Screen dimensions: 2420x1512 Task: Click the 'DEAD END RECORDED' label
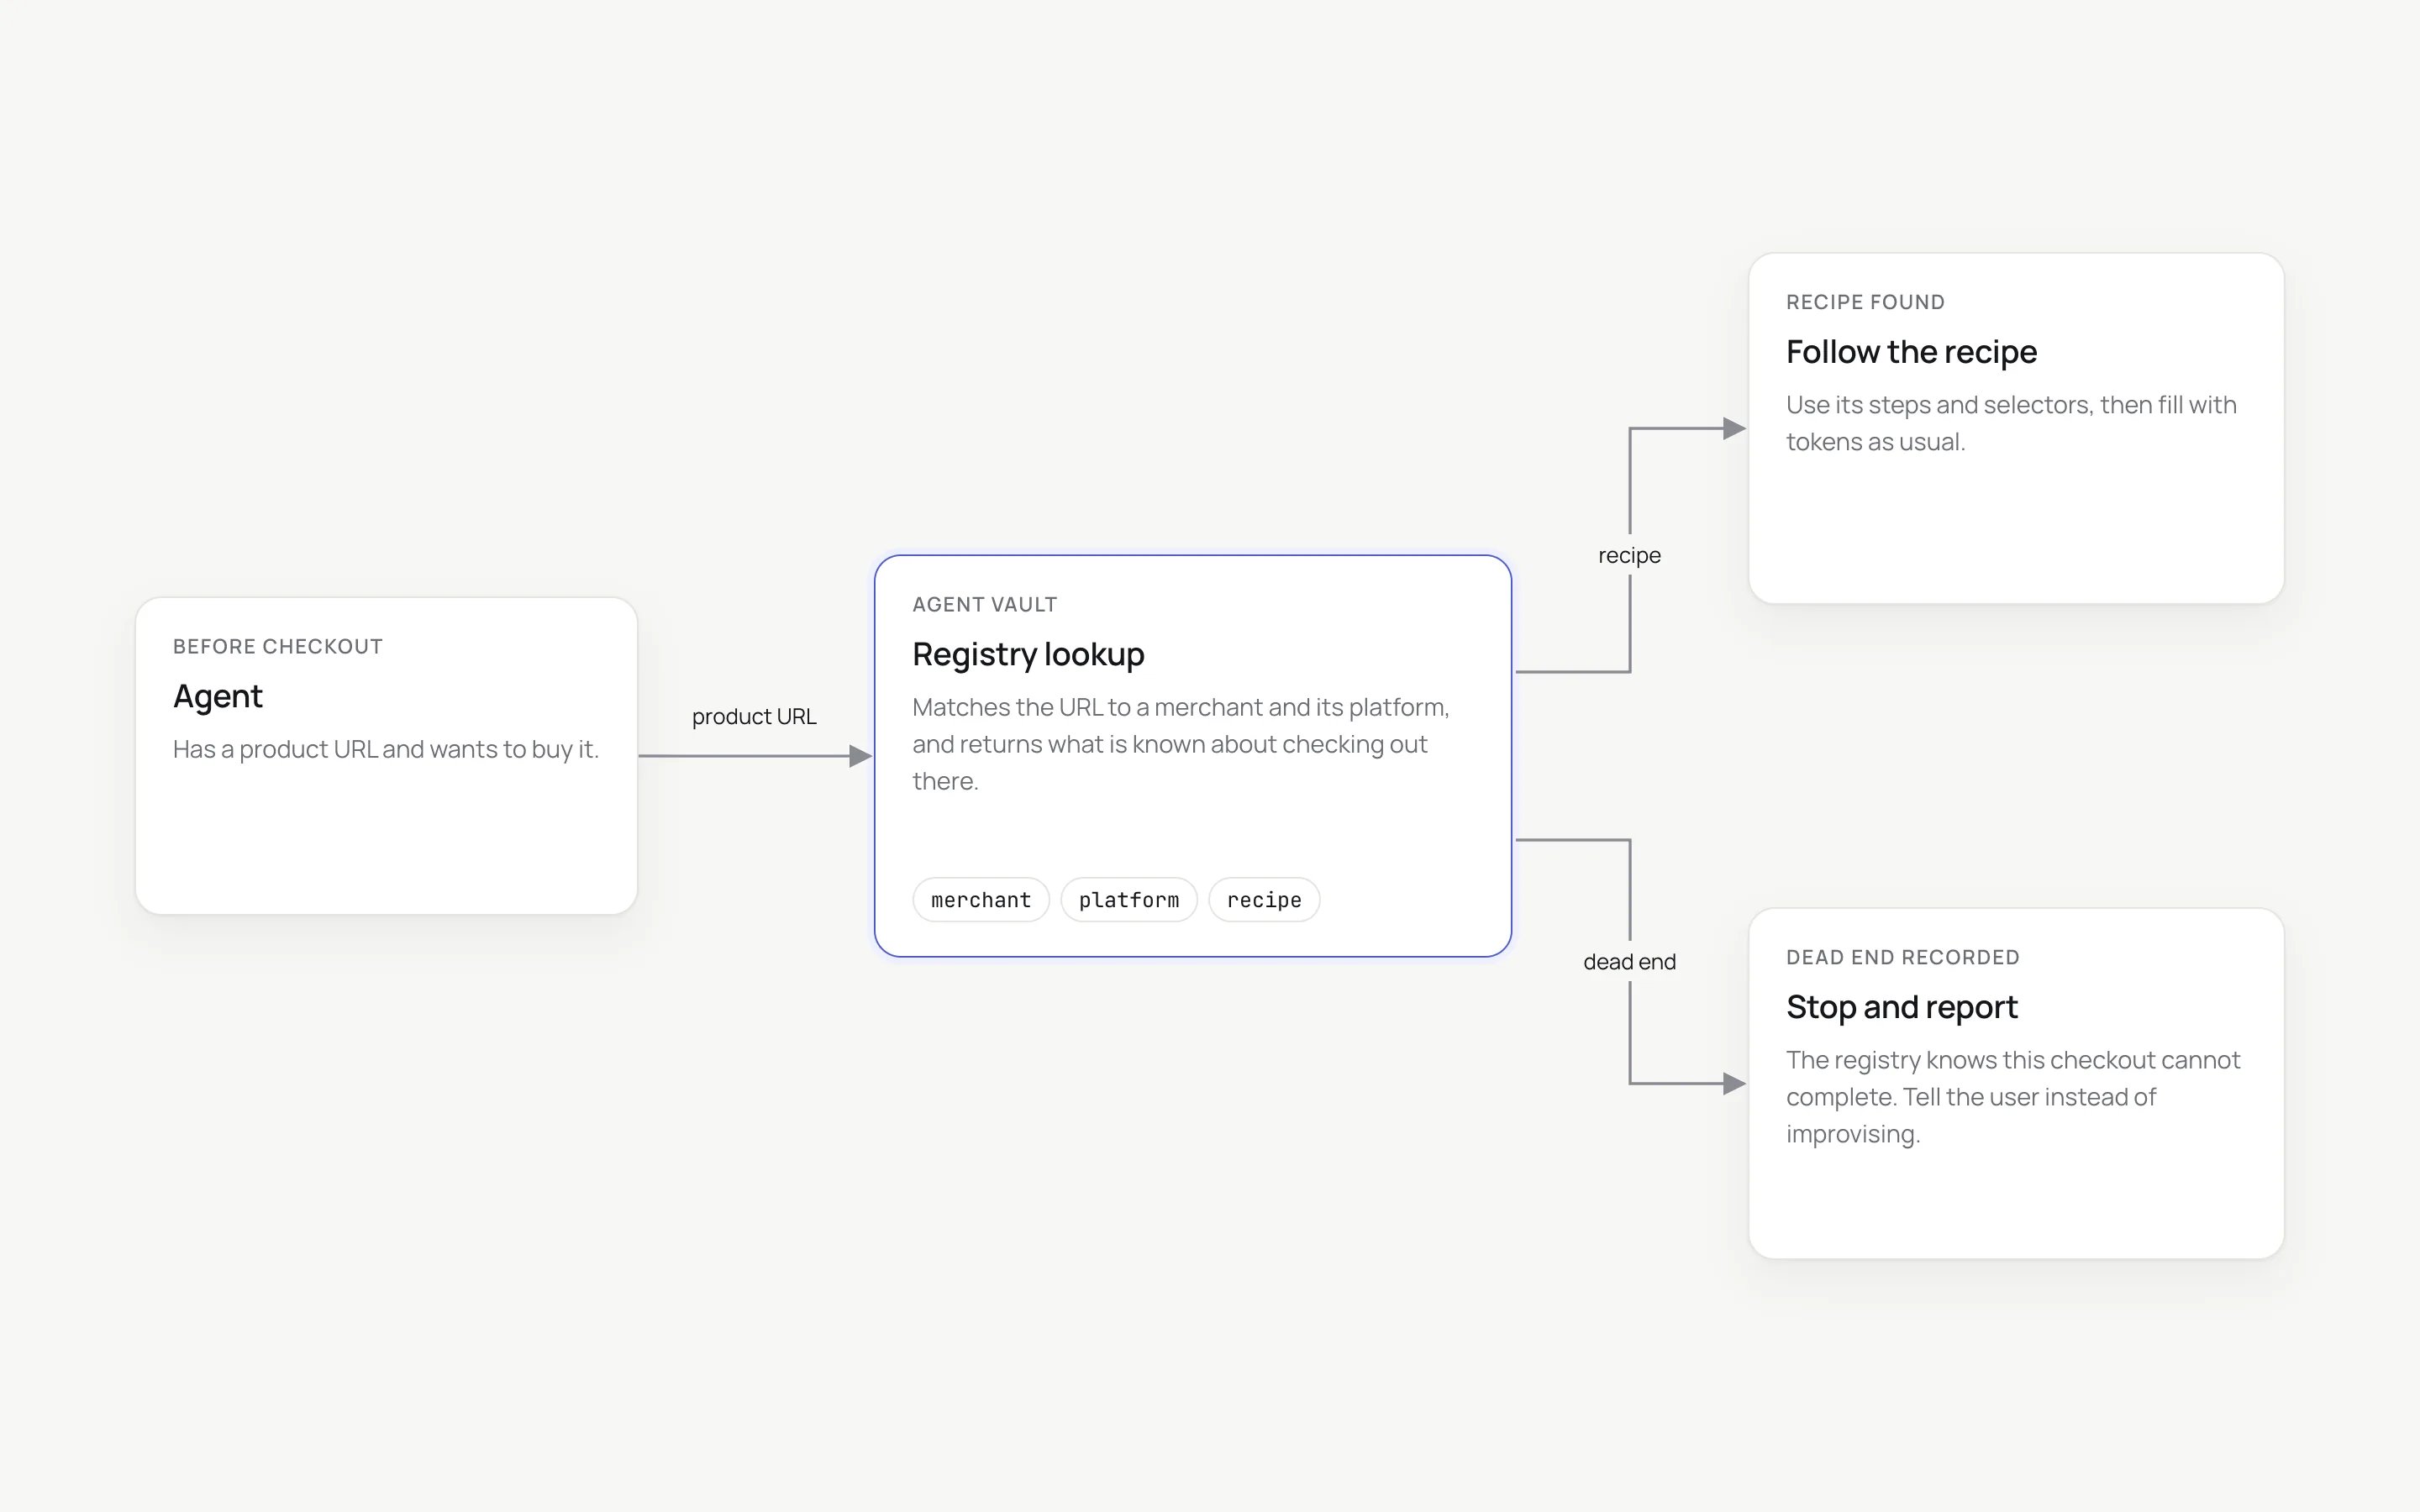tap(1902, 957)
